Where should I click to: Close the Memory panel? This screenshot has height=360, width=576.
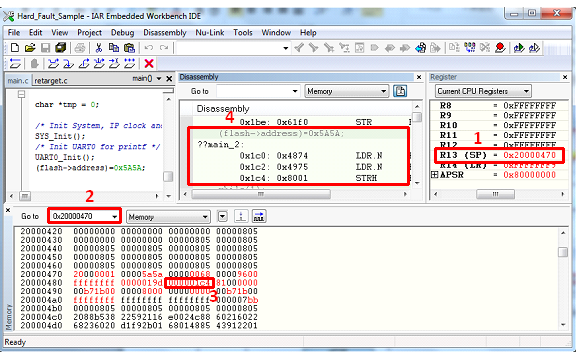tap(8, 210)
